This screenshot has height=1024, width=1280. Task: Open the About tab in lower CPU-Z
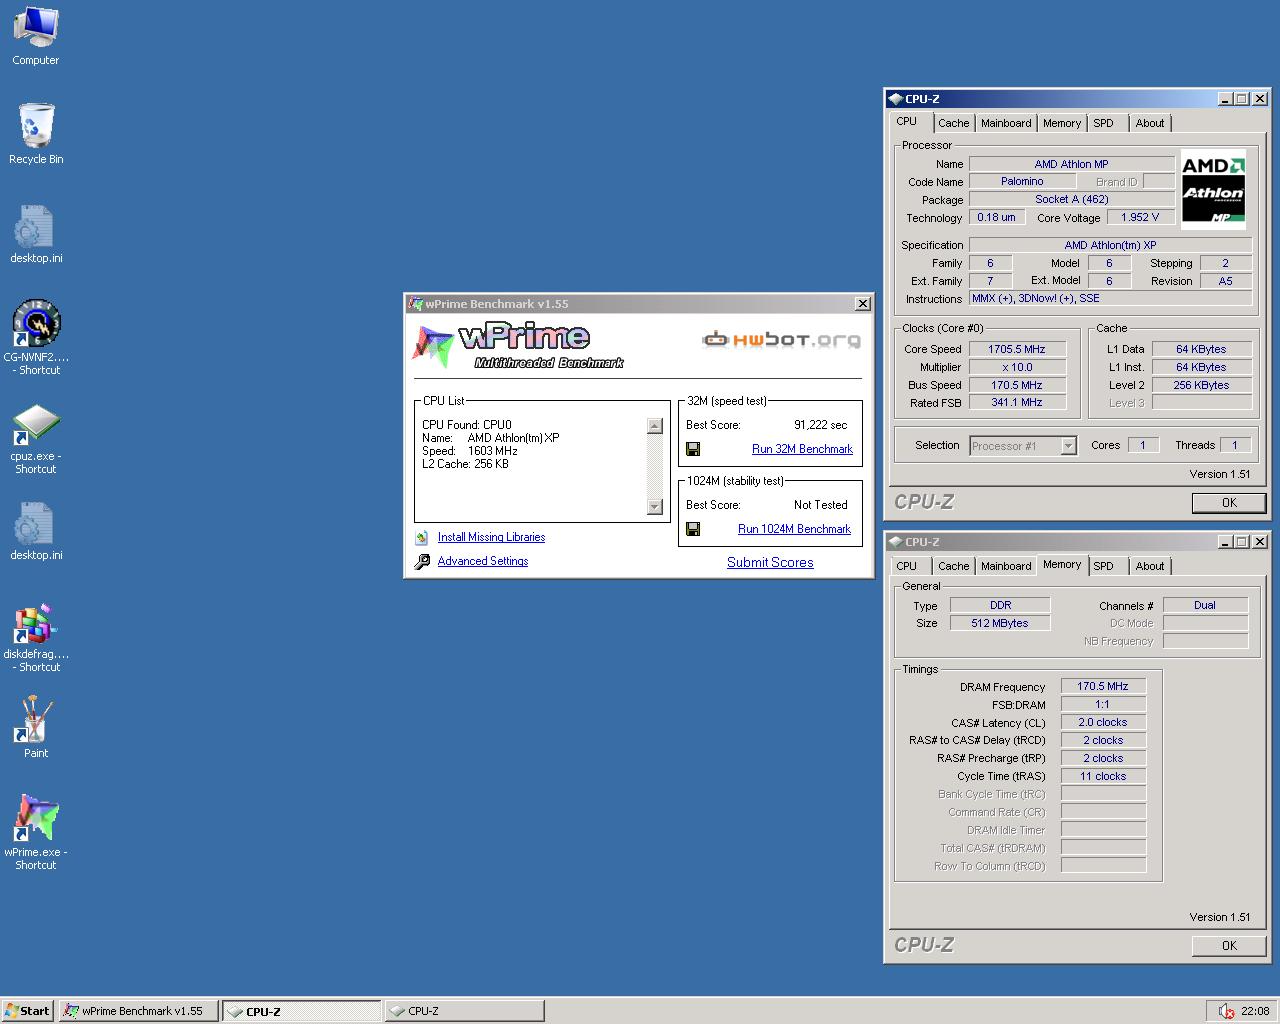1149,566
